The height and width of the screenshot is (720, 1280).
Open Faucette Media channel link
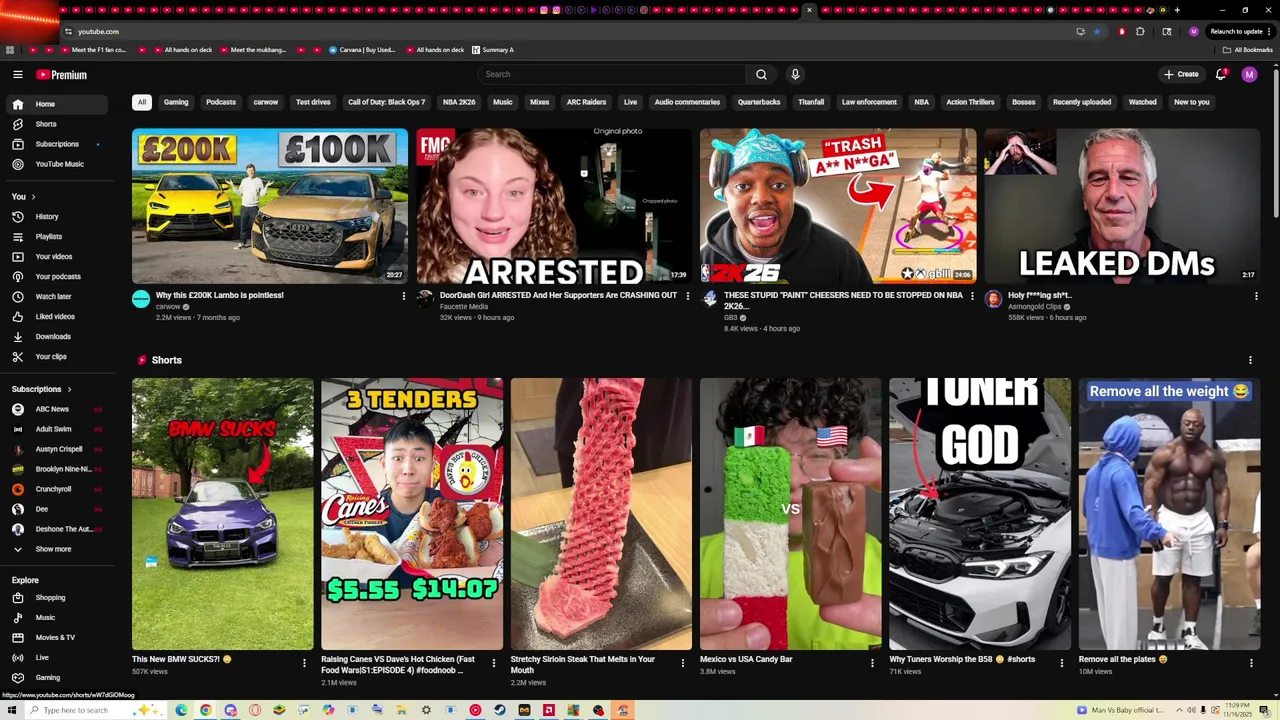pyautogui.click(x=464, y=307)
